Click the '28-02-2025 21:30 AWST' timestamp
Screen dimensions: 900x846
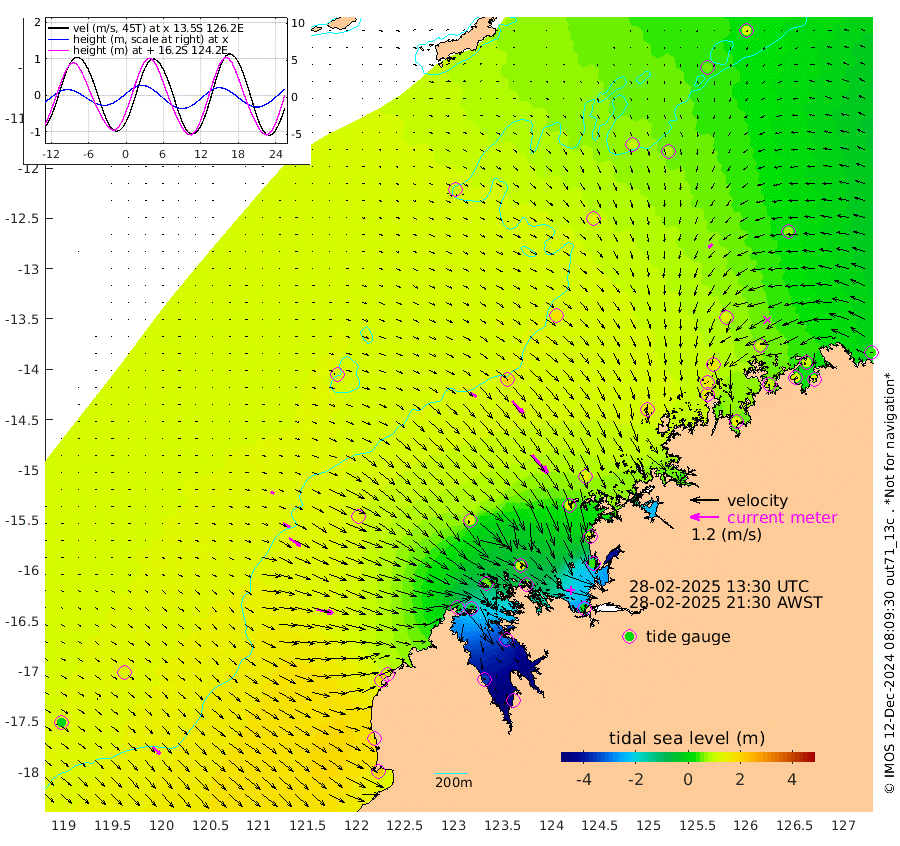pos(726,603)
